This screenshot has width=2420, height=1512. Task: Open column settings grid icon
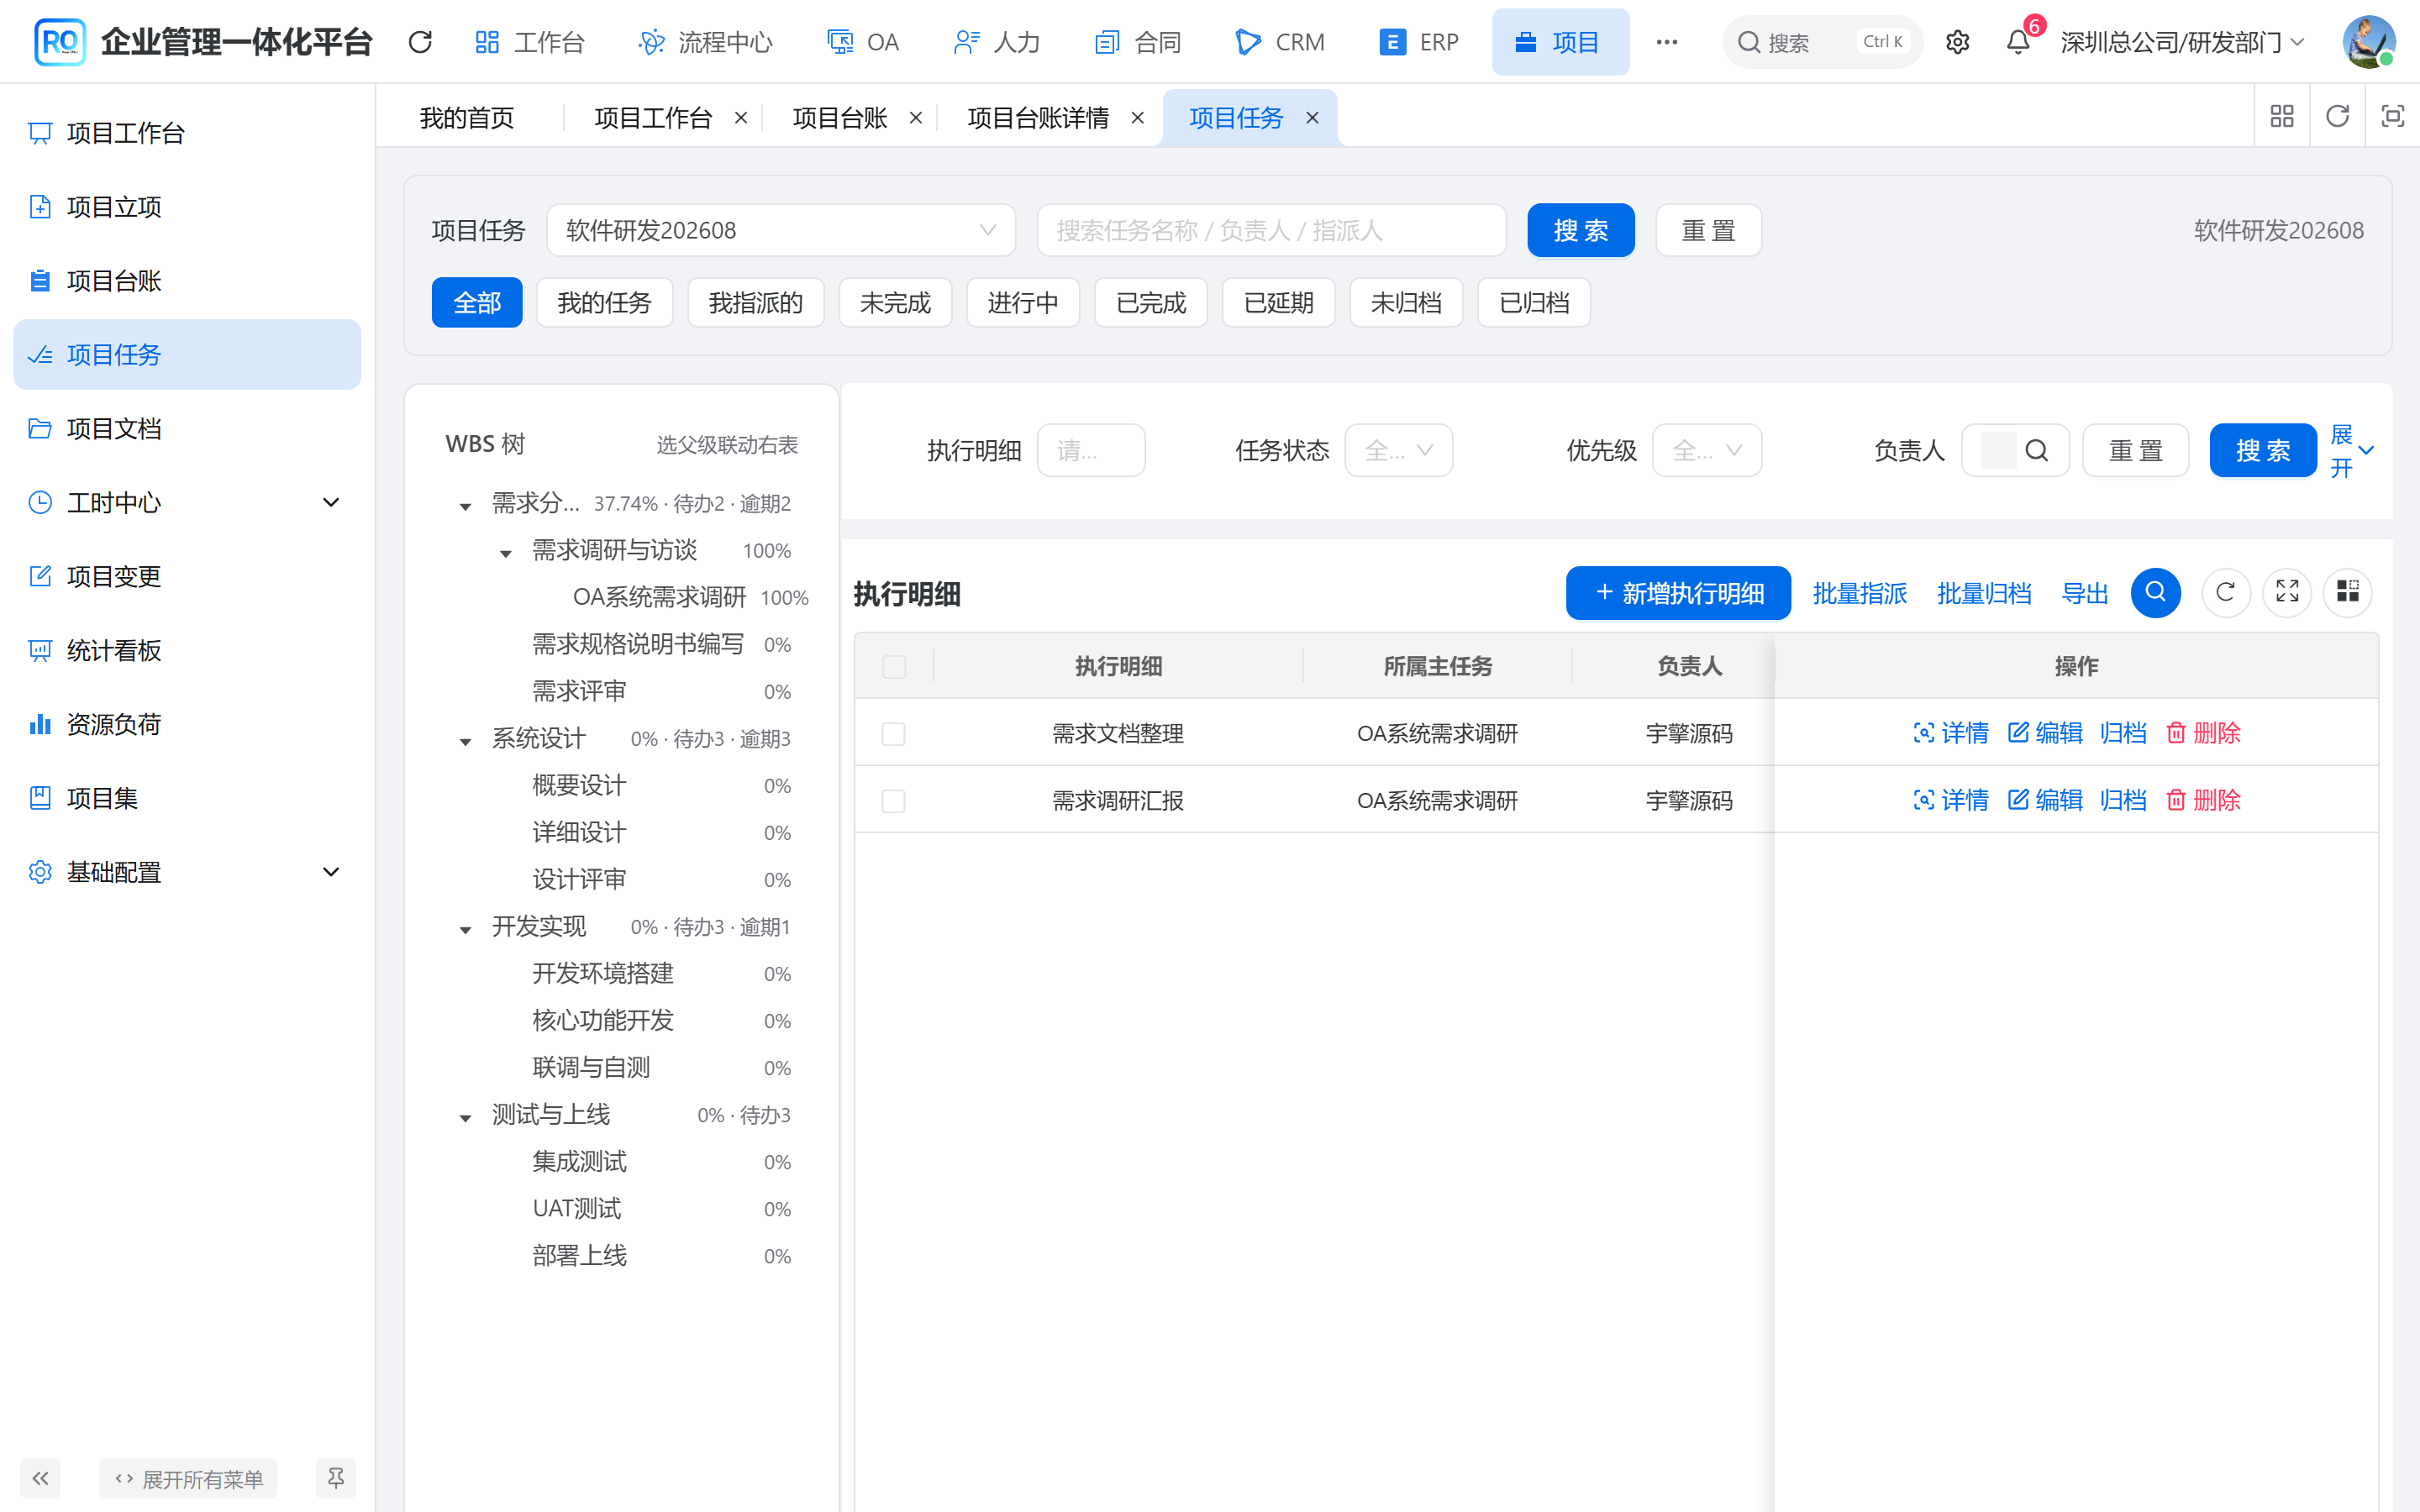2347,593
